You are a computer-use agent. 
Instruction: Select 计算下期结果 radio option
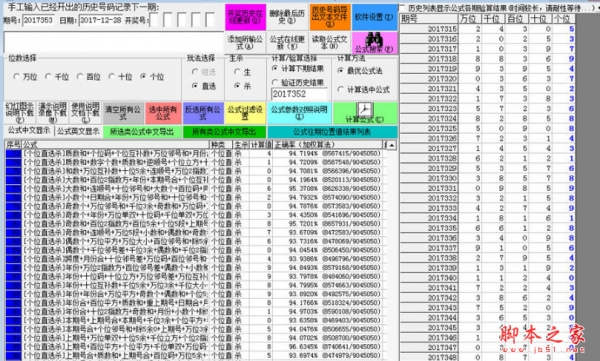[x=298, y=69]
